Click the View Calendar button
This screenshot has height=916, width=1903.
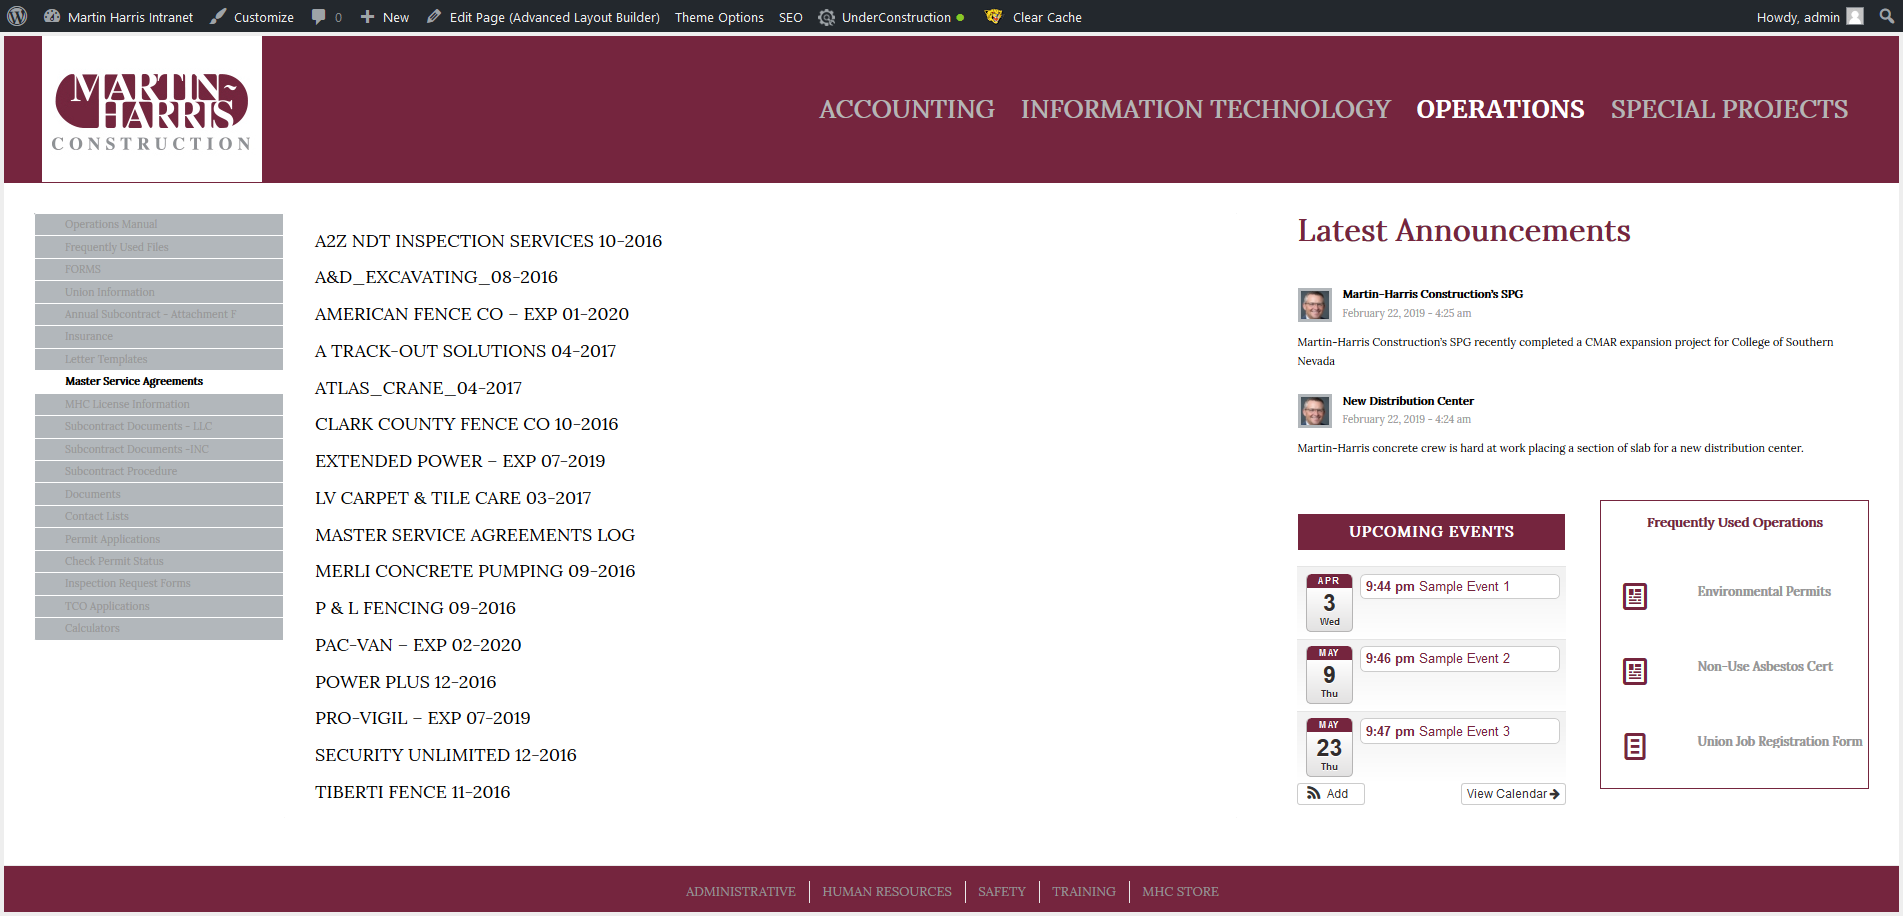pos(1513,794)
